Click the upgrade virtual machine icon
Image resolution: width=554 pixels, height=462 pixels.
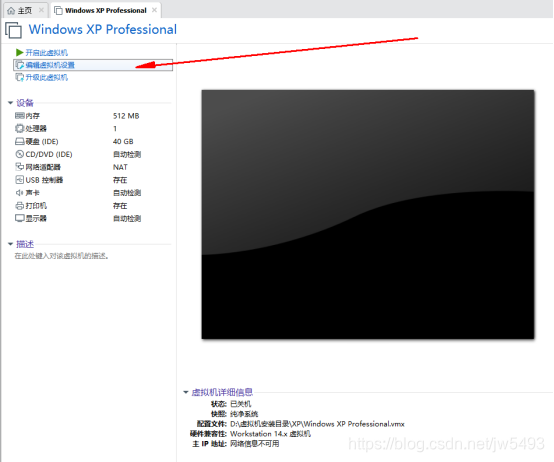pyautogui.click(x=20, y=77)
